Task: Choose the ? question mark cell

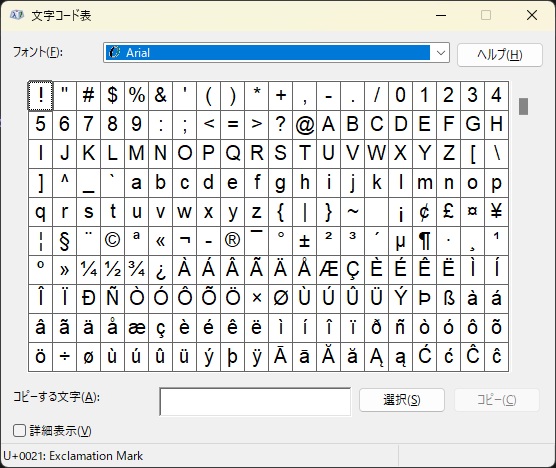Action: pos(280,125)
